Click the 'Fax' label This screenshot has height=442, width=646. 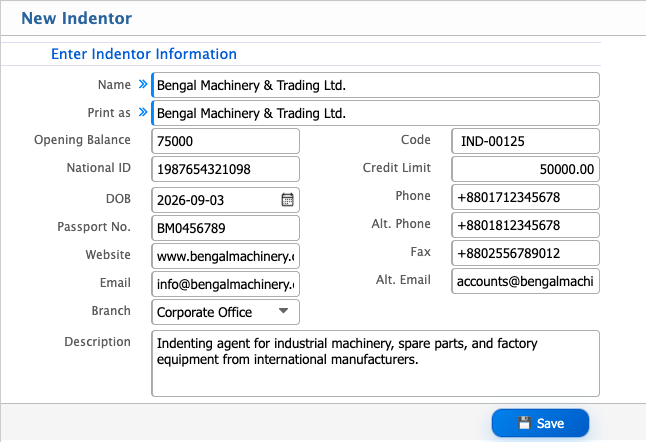(421, 252)
